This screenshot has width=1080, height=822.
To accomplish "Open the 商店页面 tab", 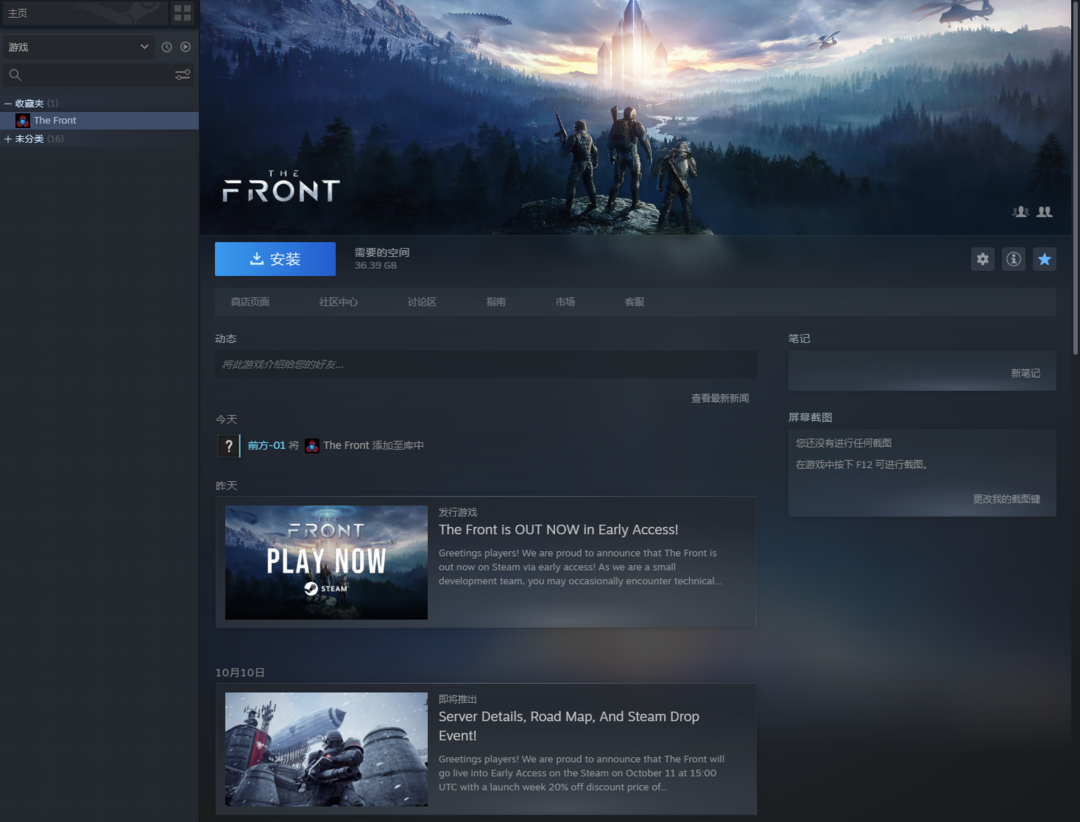I will (250, 302).
